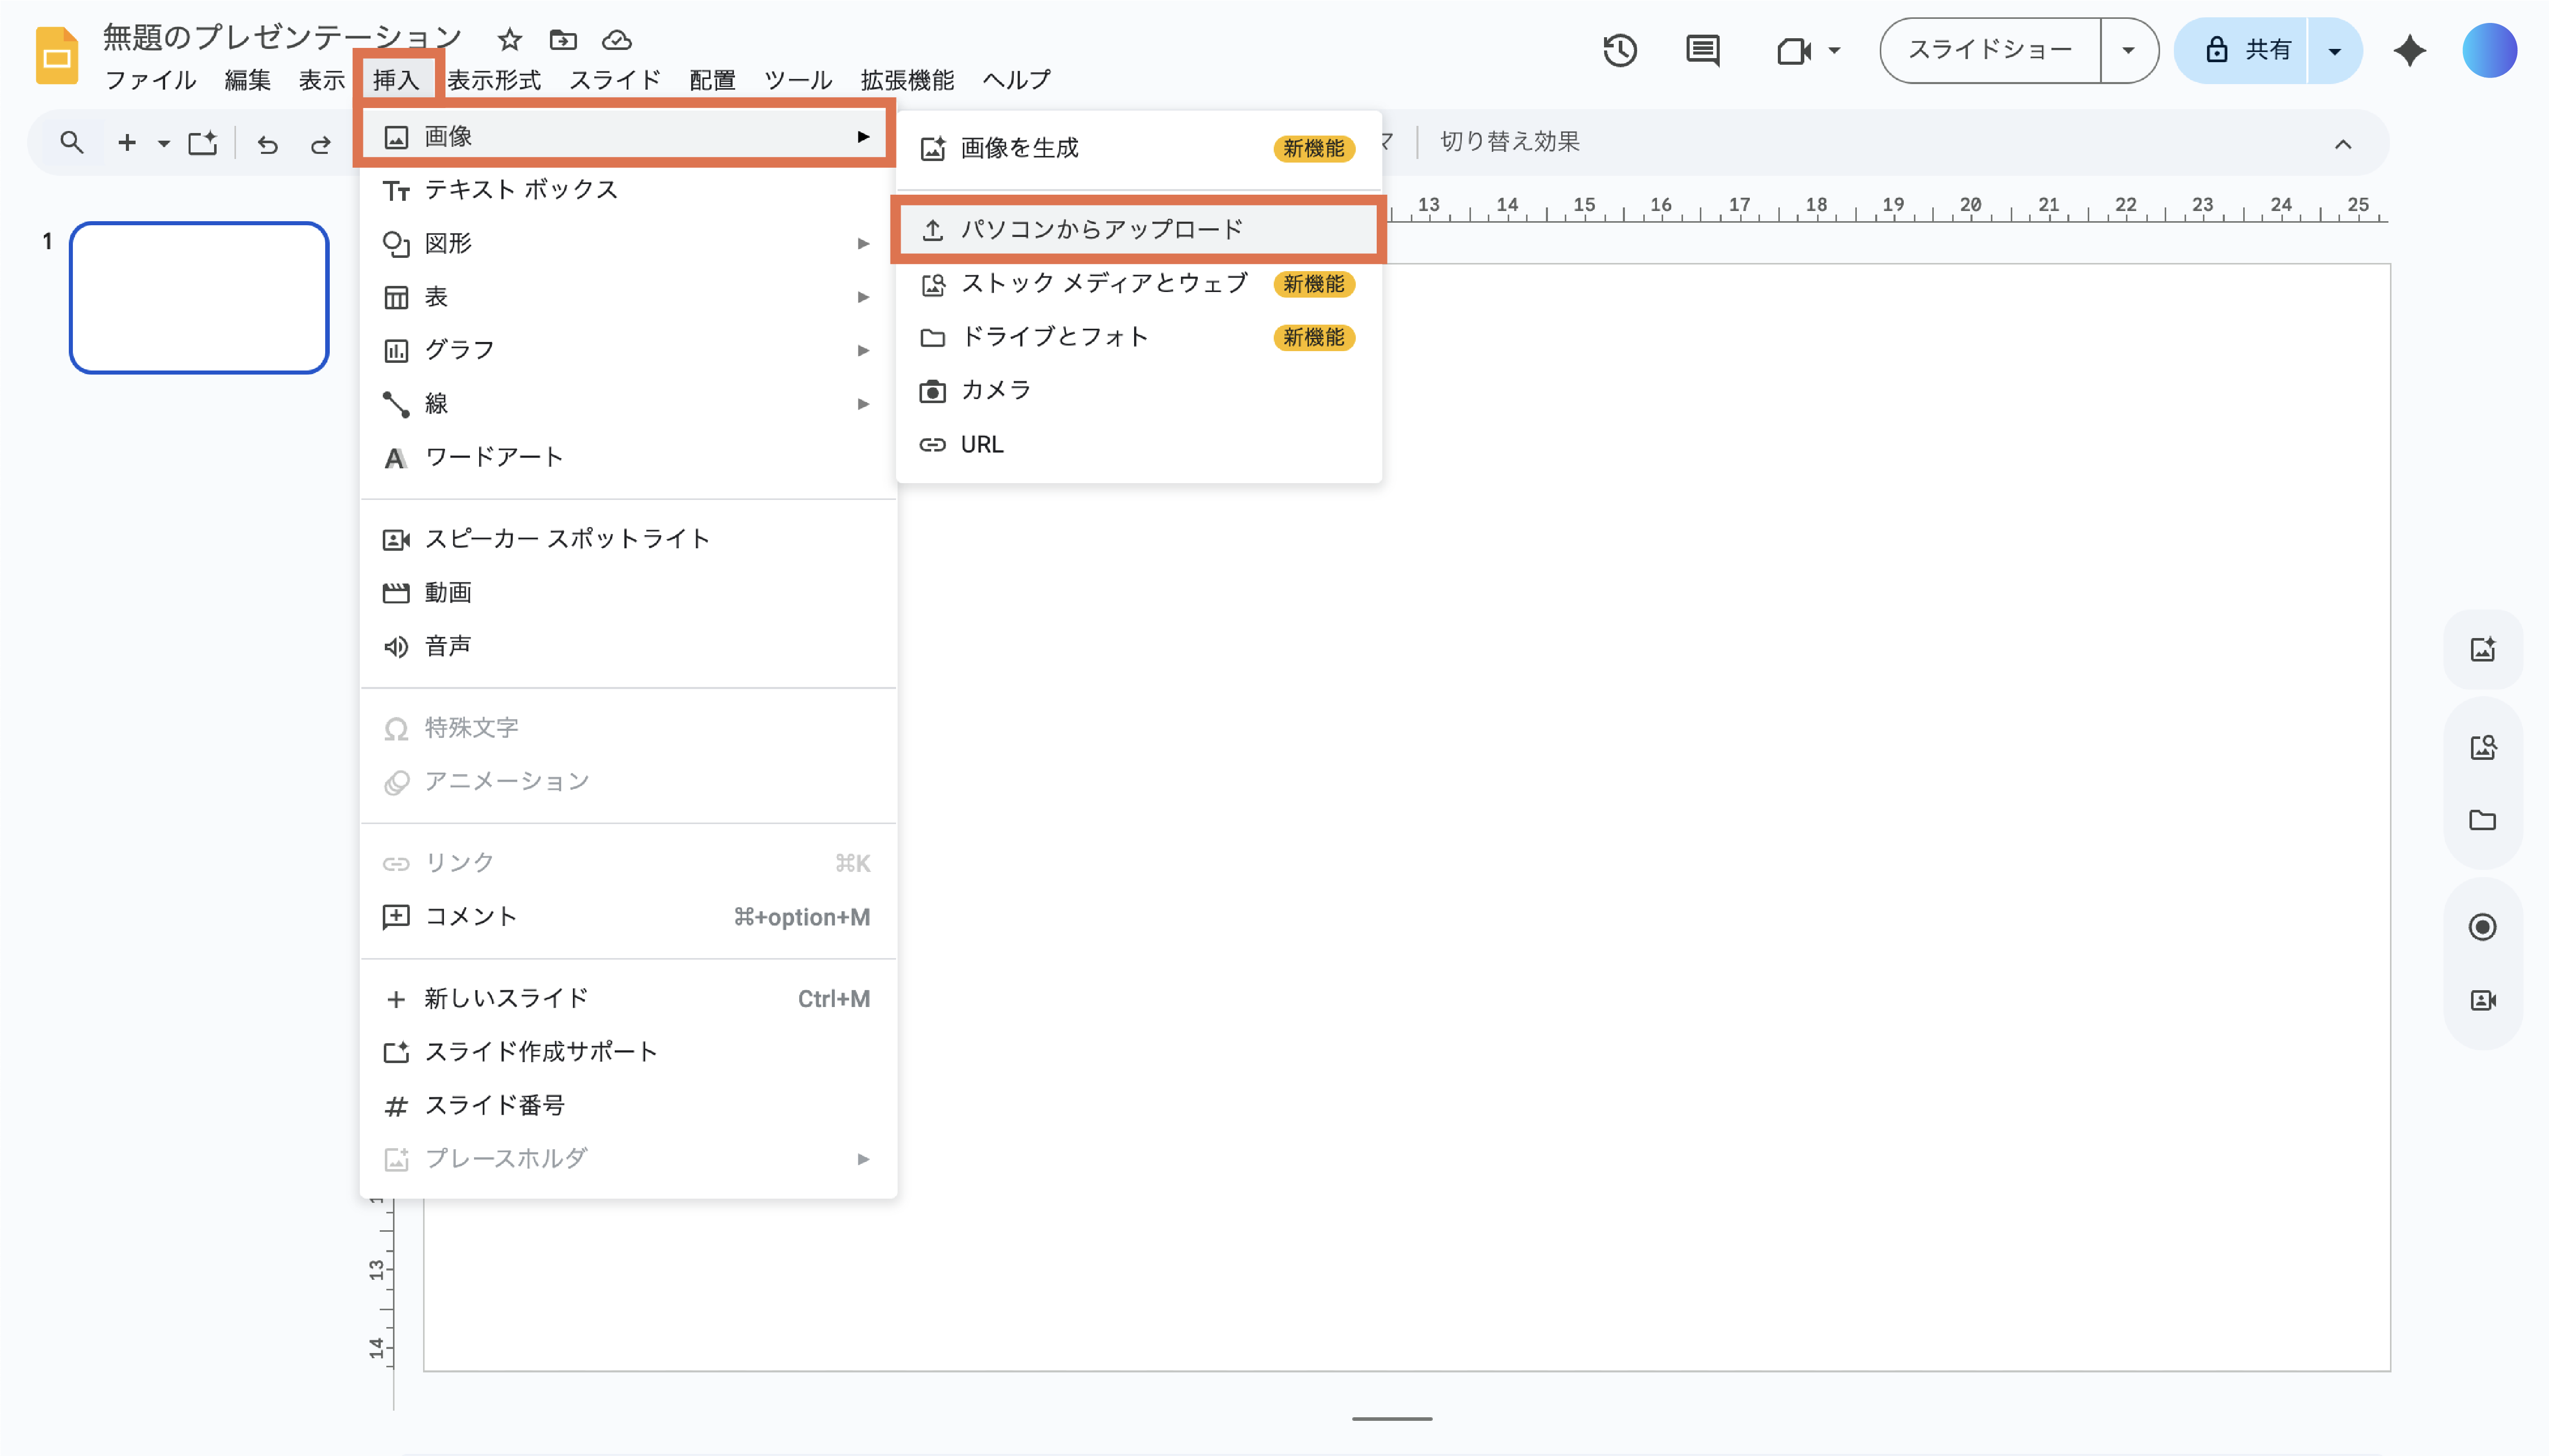Click the Google Slides home logo

coord(56,56)
